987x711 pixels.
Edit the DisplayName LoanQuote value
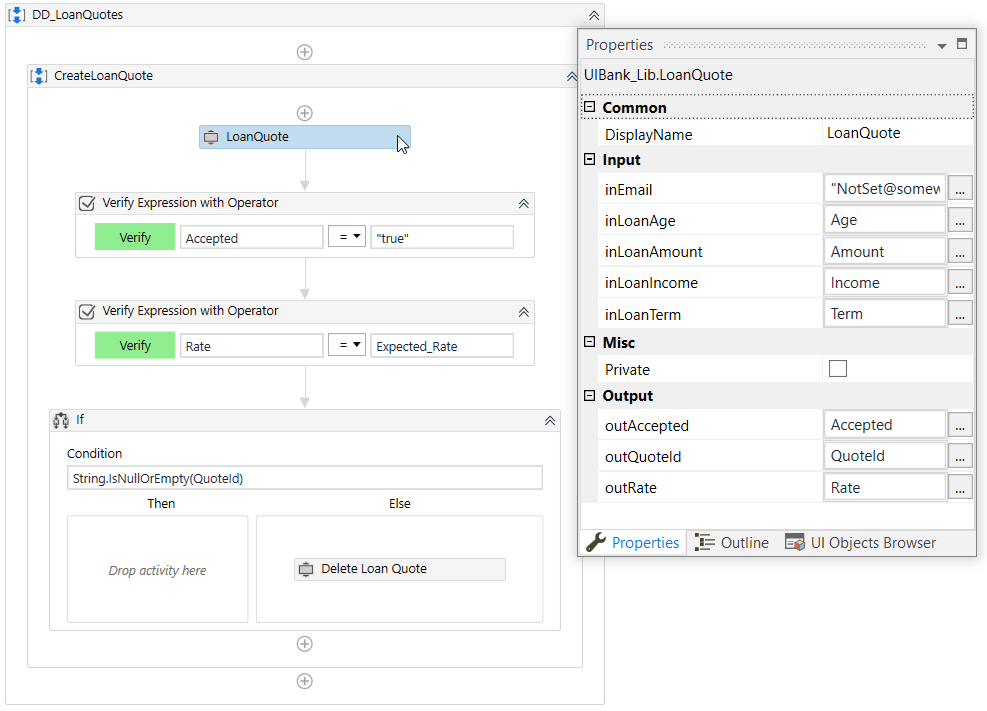pyautogui.click(x=897, y=133)
